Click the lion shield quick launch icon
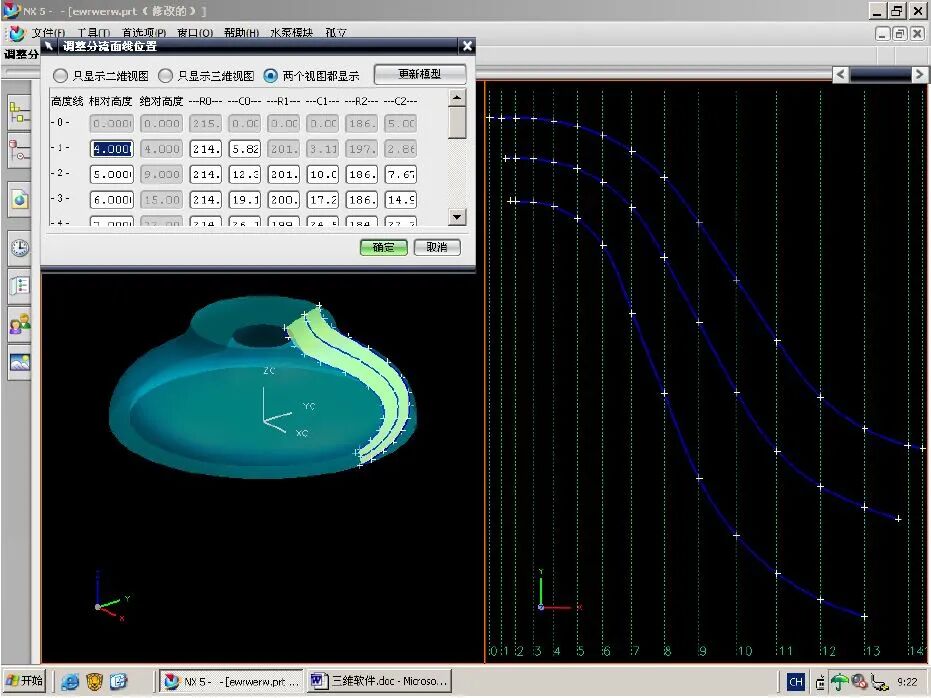931x698 pixels. pos(94,681)
